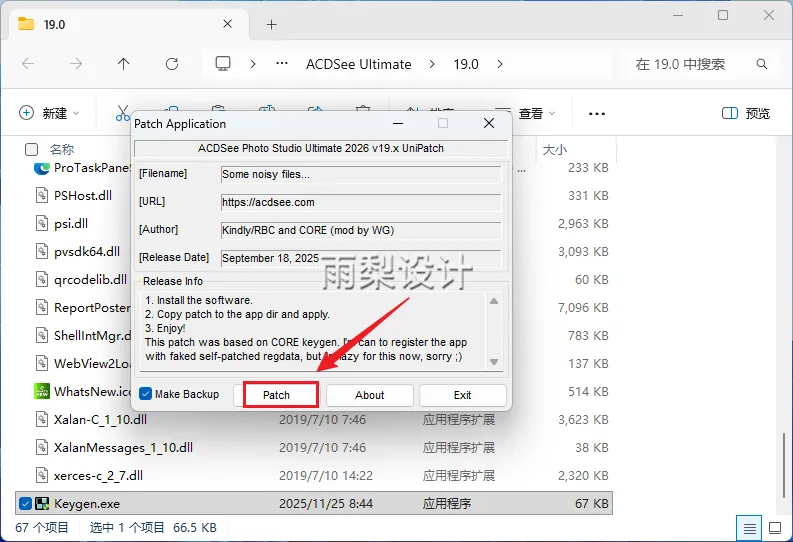Click the This PC monitor icon in address bar
Image resolution: width=793 pixels, height=542 pixels.
pyautogui.click(x=223, y=64)
